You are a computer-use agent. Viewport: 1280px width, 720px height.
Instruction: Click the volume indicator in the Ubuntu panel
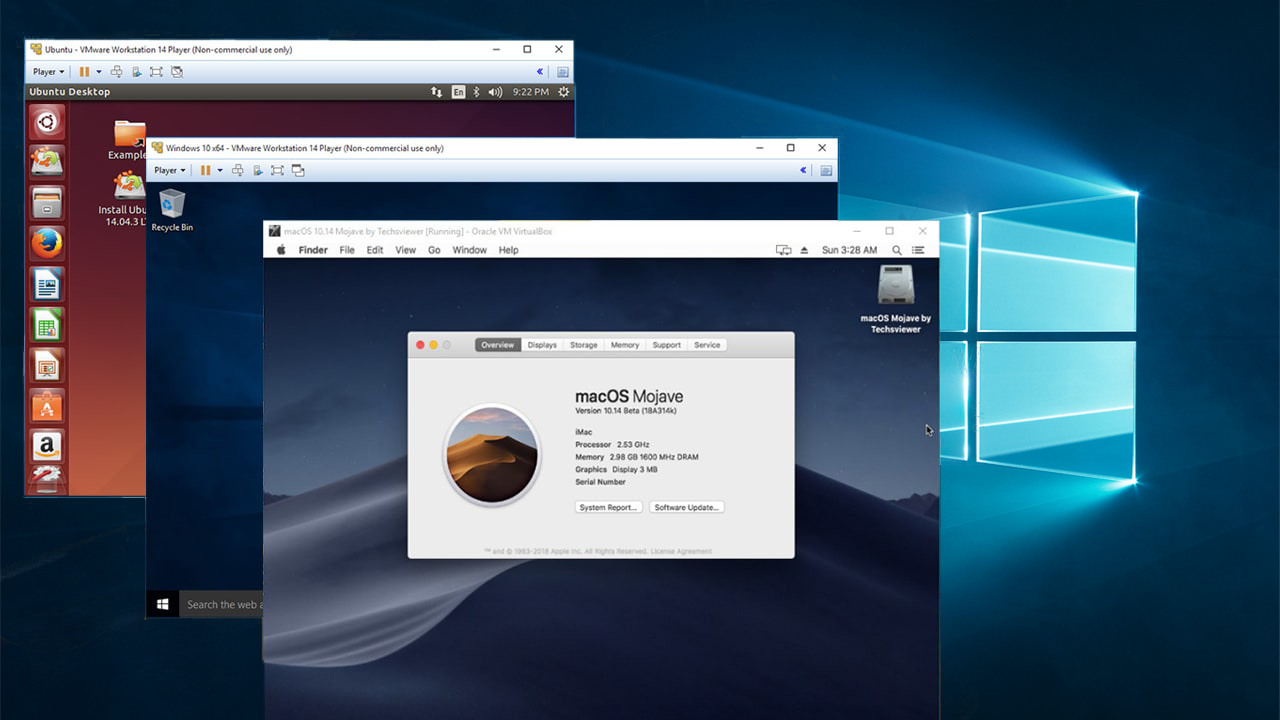494,91
